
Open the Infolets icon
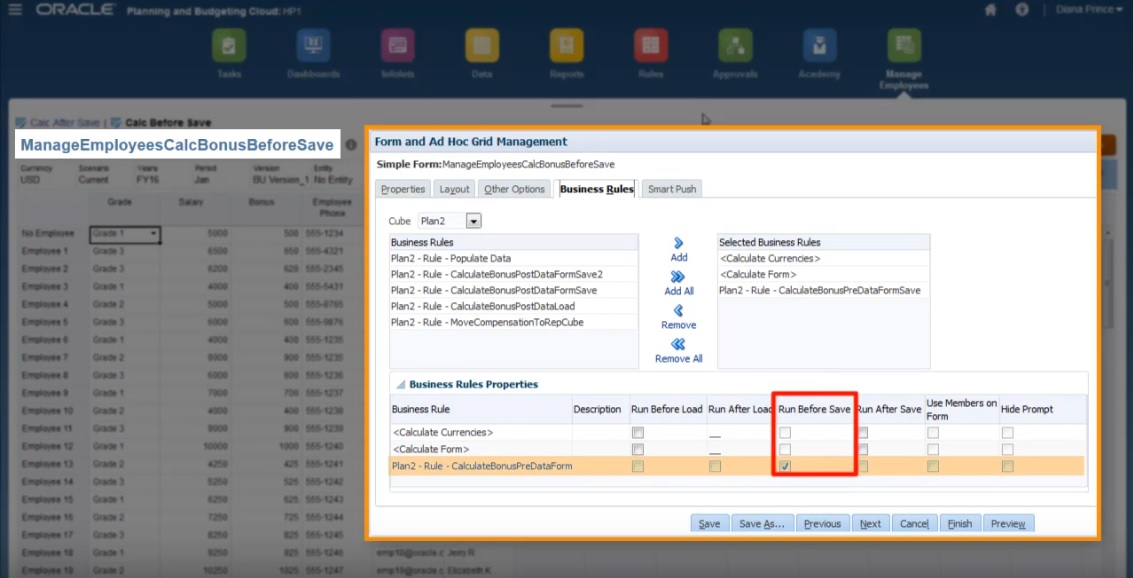(397, 46)
